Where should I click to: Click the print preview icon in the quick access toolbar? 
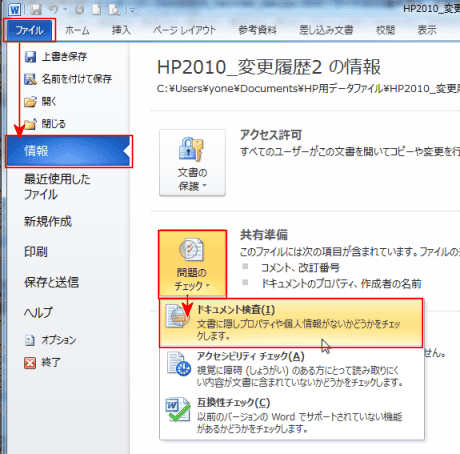[x=114, y=10]
